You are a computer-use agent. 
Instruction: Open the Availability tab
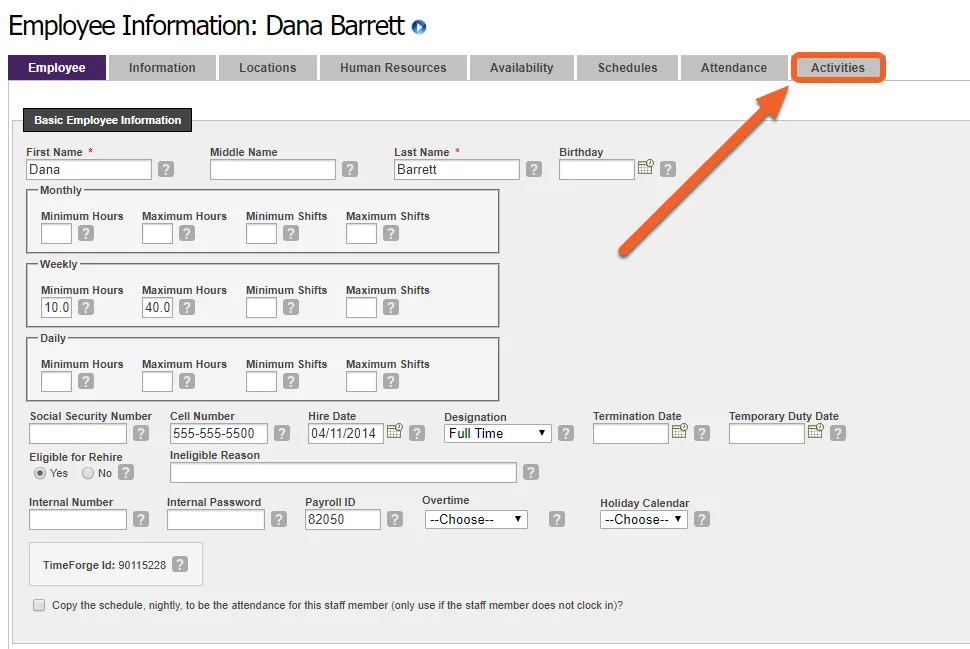(x=521, y=67)
